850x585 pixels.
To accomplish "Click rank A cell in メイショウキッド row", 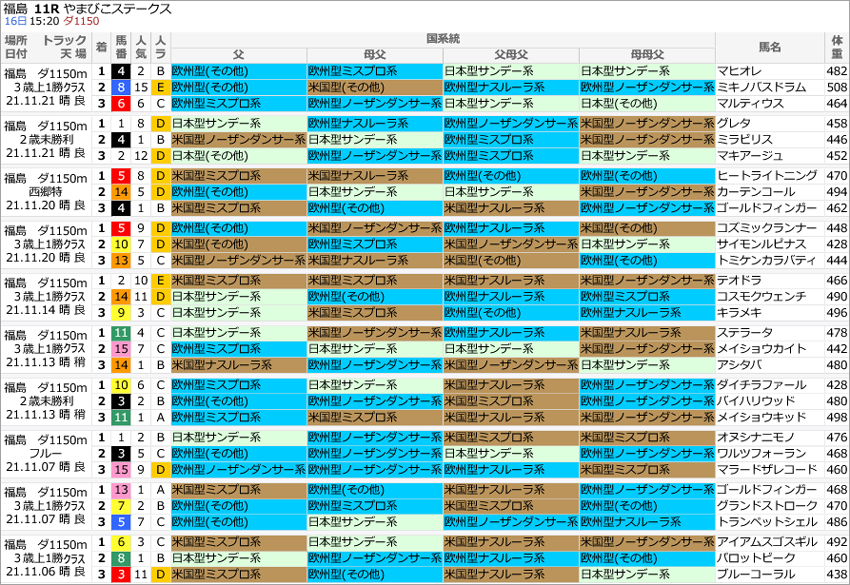I will 160,417.
